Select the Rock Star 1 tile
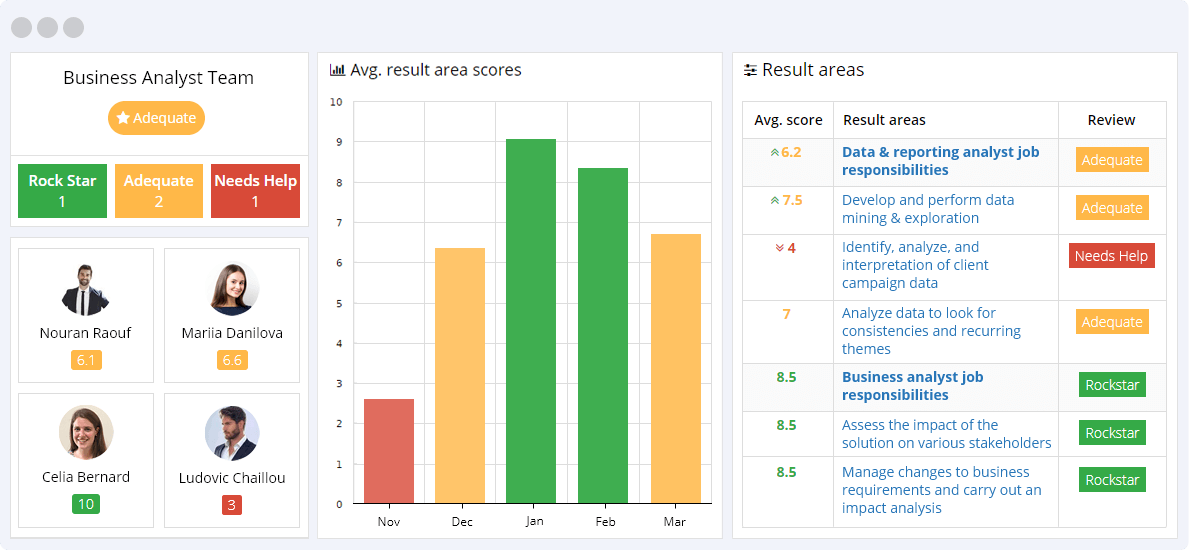1189x550 pixels. [x=62, y=191]
